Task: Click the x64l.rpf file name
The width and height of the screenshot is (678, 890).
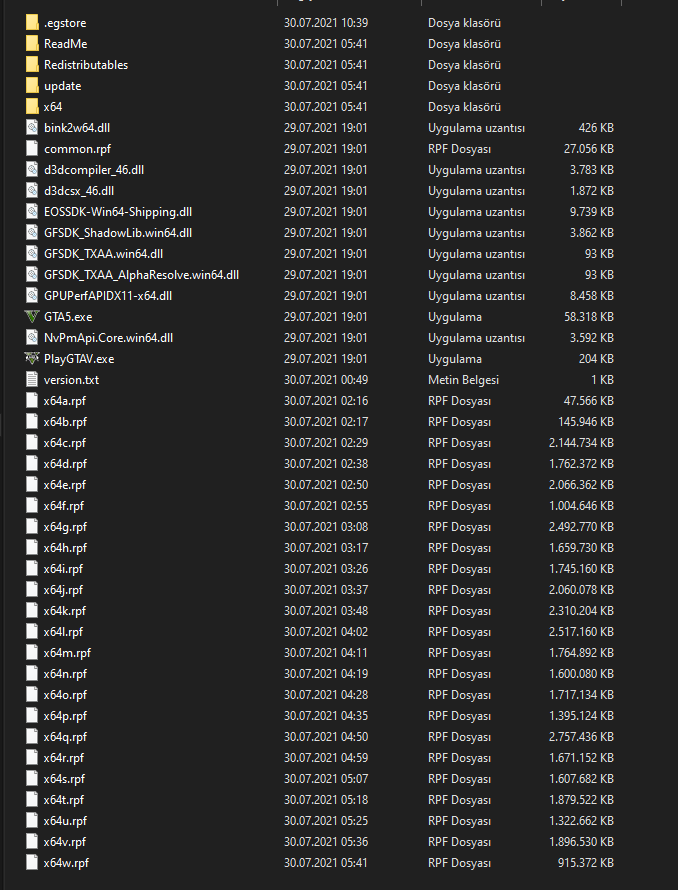Action: coord(63,632)
